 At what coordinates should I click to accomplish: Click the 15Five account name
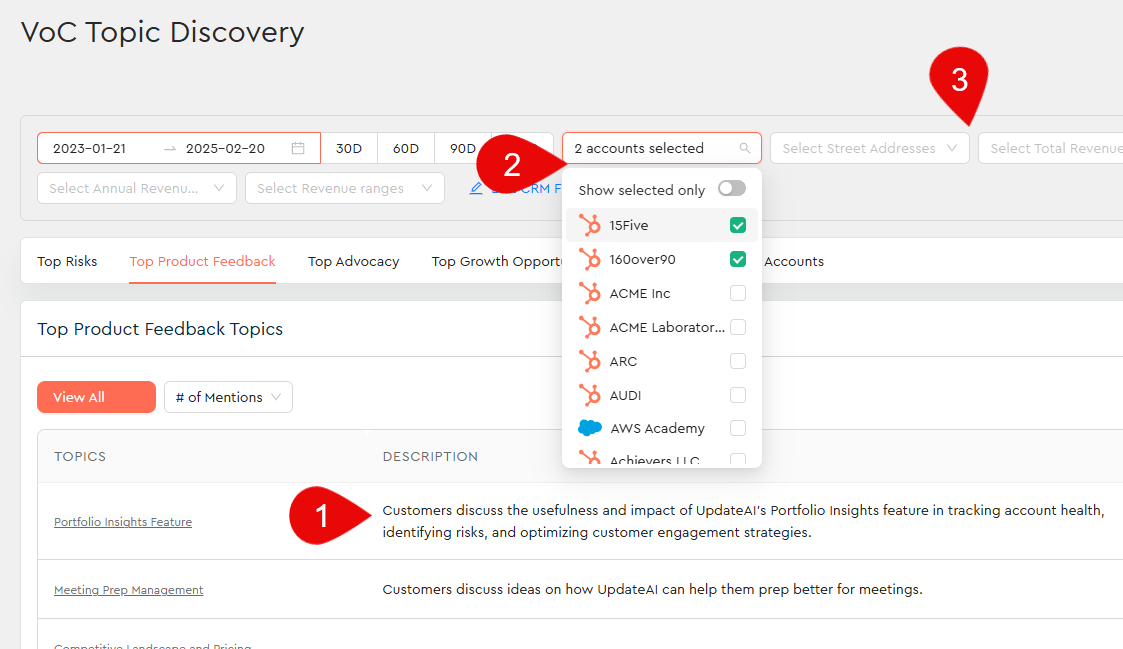[629, 225]
